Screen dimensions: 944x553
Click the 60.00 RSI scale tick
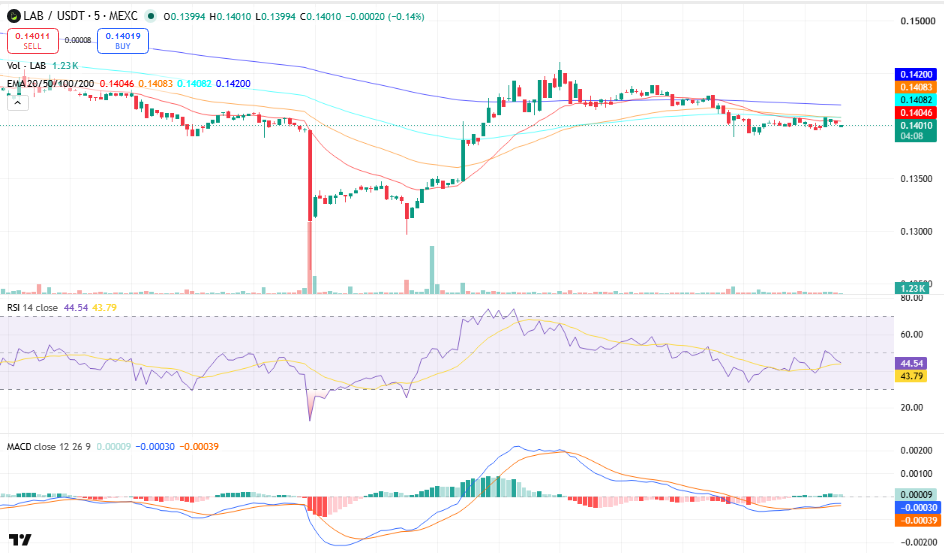point(911,335)
